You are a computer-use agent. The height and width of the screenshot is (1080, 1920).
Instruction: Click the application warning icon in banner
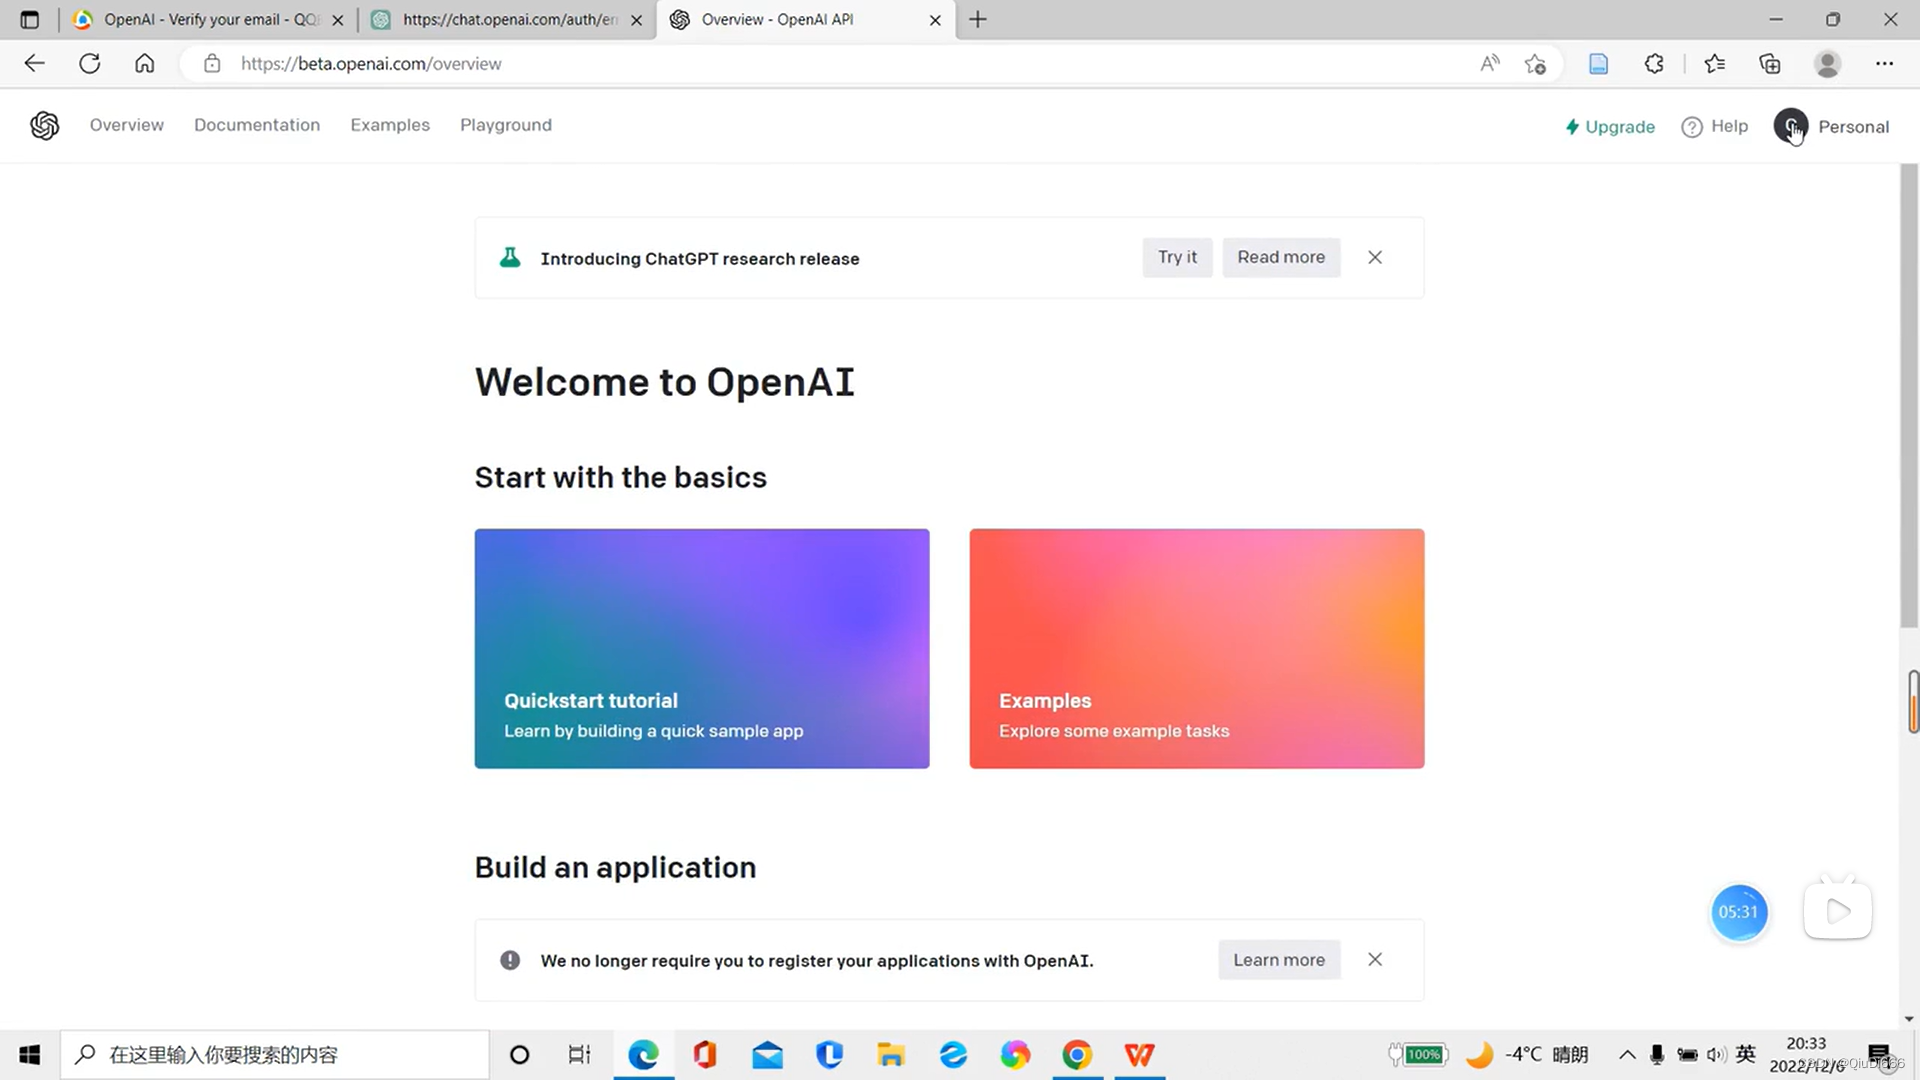coord(509,959)
